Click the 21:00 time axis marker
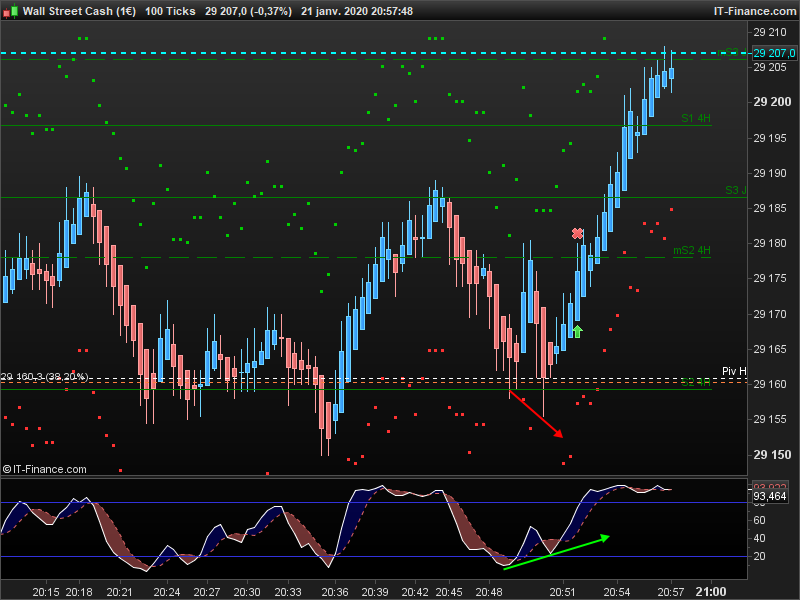 [711, 592]
